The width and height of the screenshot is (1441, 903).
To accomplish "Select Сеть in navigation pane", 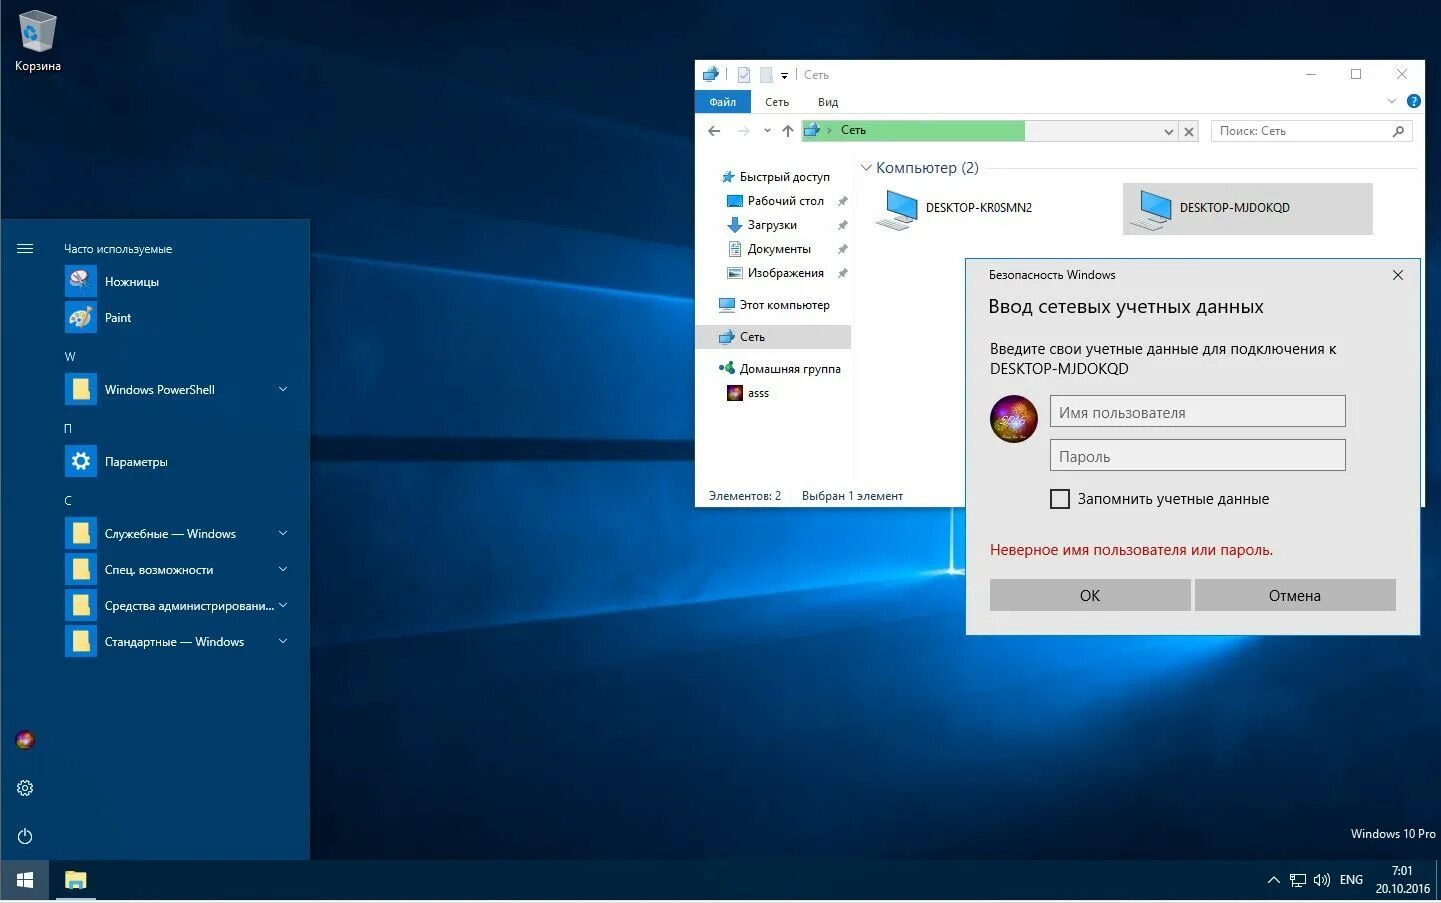I will [773, 337].
